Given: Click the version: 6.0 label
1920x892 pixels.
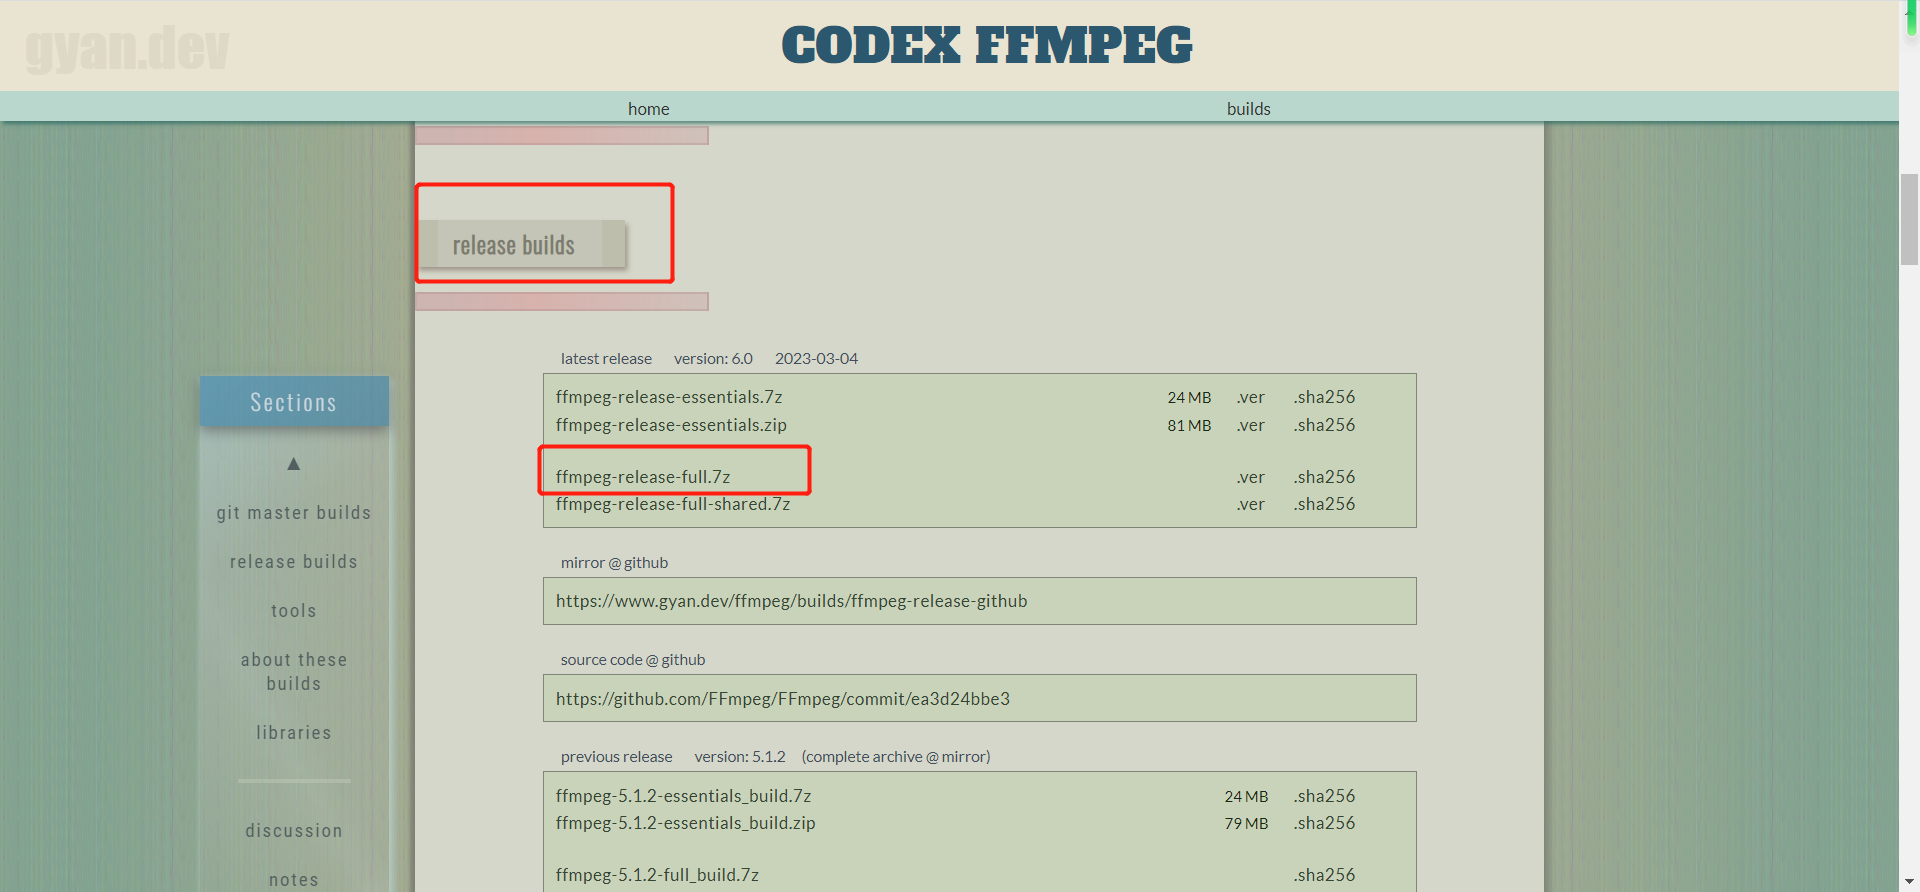Looking at the screenshot, I should (713, 359).
